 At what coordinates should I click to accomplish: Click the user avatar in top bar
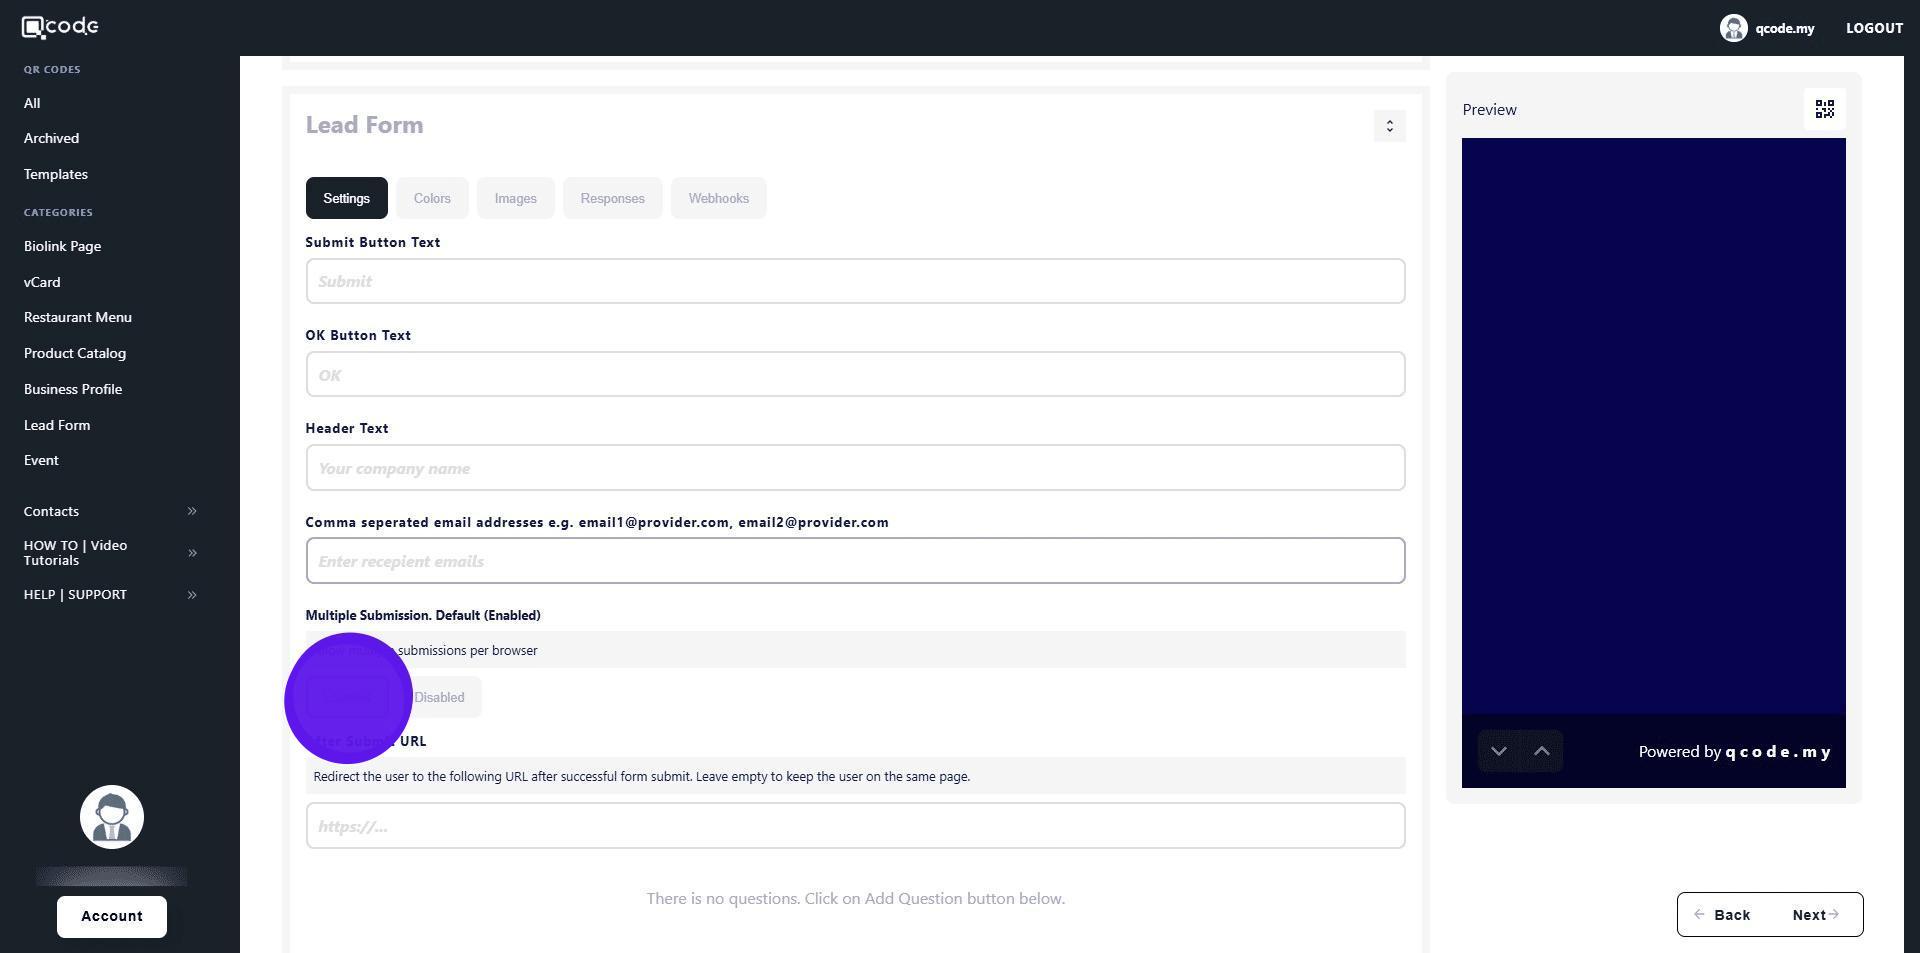tap(1733, 28)
